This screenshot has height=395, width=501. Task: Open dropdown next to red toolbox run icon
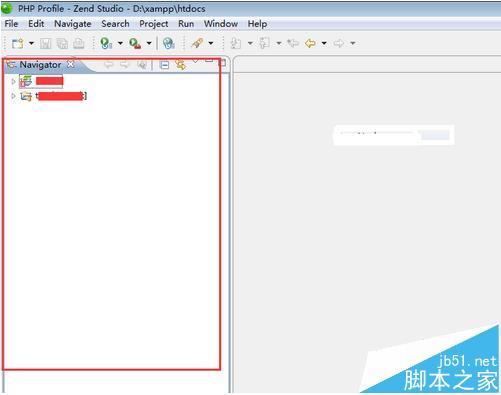[149, 43]
